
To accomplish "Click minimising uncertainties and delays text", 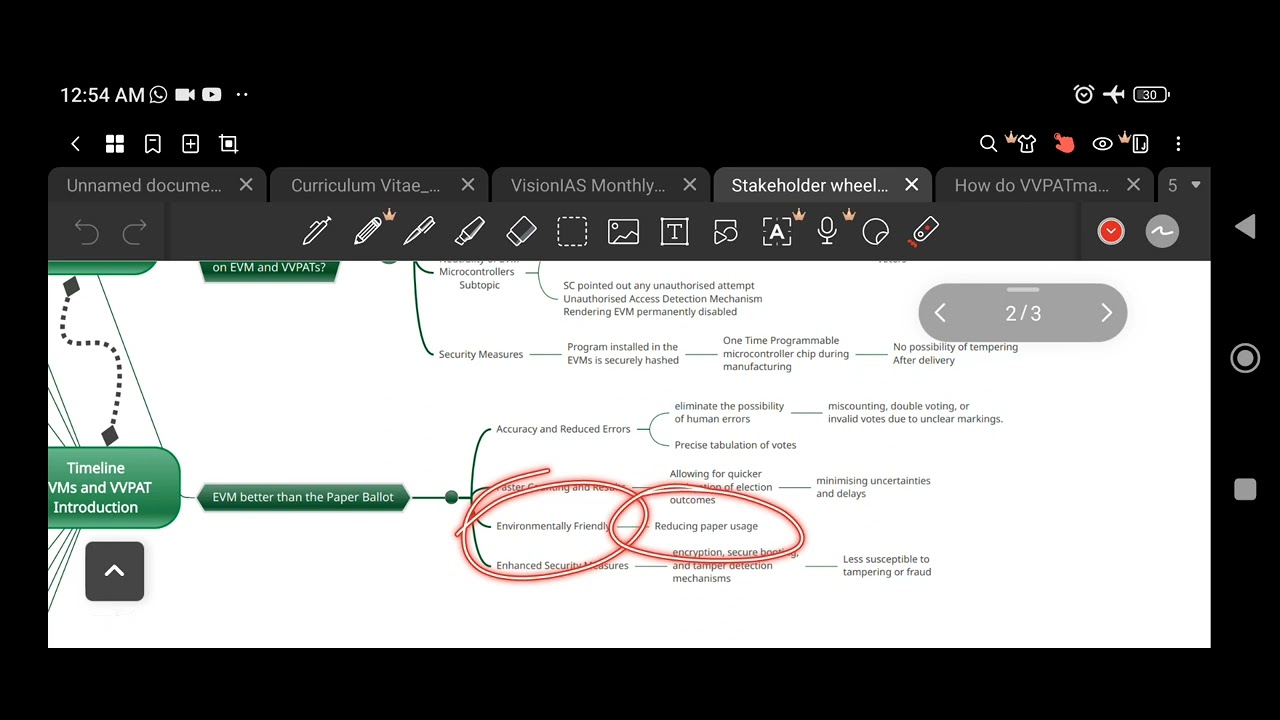I will coord(873,487).
